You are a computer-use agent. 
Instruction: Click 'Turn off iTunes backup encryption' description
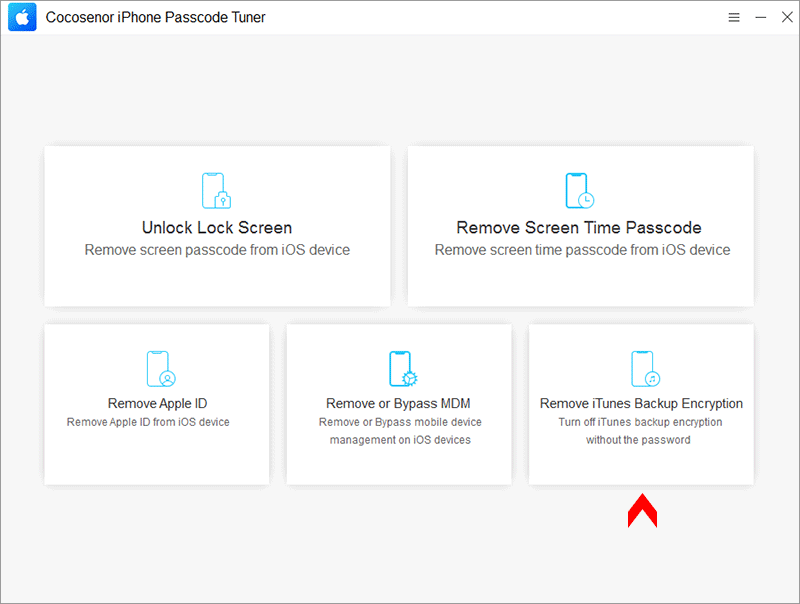pyautogui.click(x=640, y=422)
